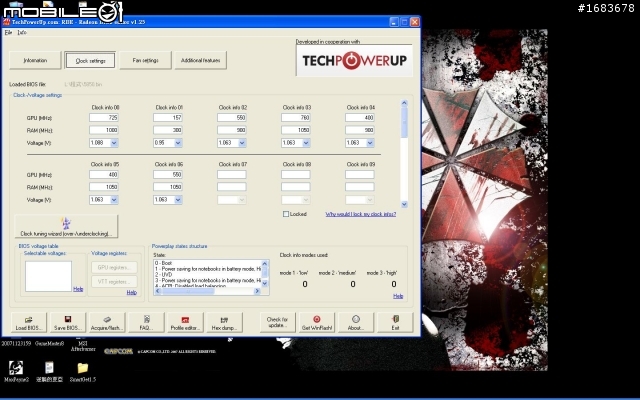Open the File menu
The image size is (640, 400).
pyautogui.click(x=8, y=32)
